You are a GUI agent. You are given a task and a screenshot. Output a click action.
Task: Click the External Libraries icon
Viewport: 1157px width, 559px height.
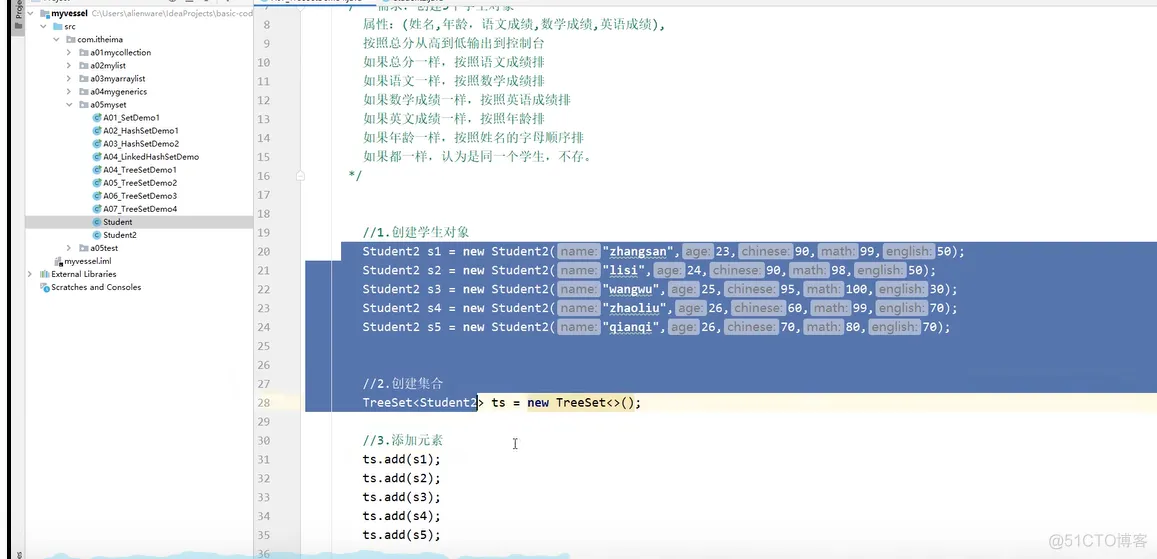click(44, 274)
